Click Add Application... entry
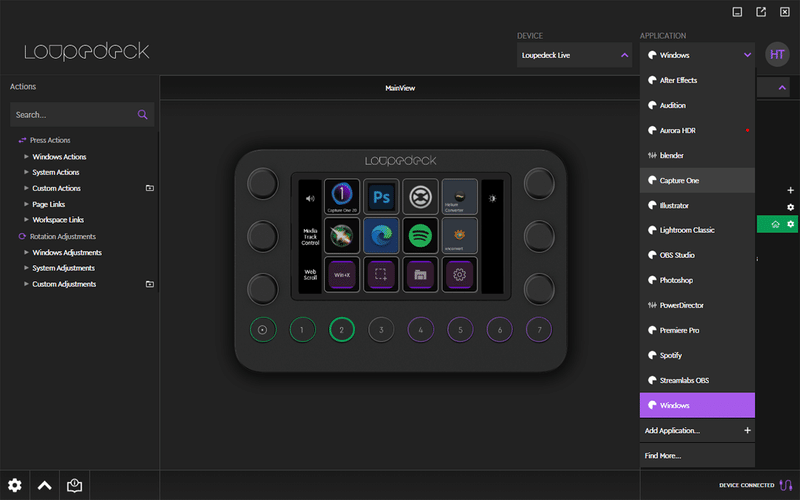Viewport: 800px width, 500px height. coord(697,431)
